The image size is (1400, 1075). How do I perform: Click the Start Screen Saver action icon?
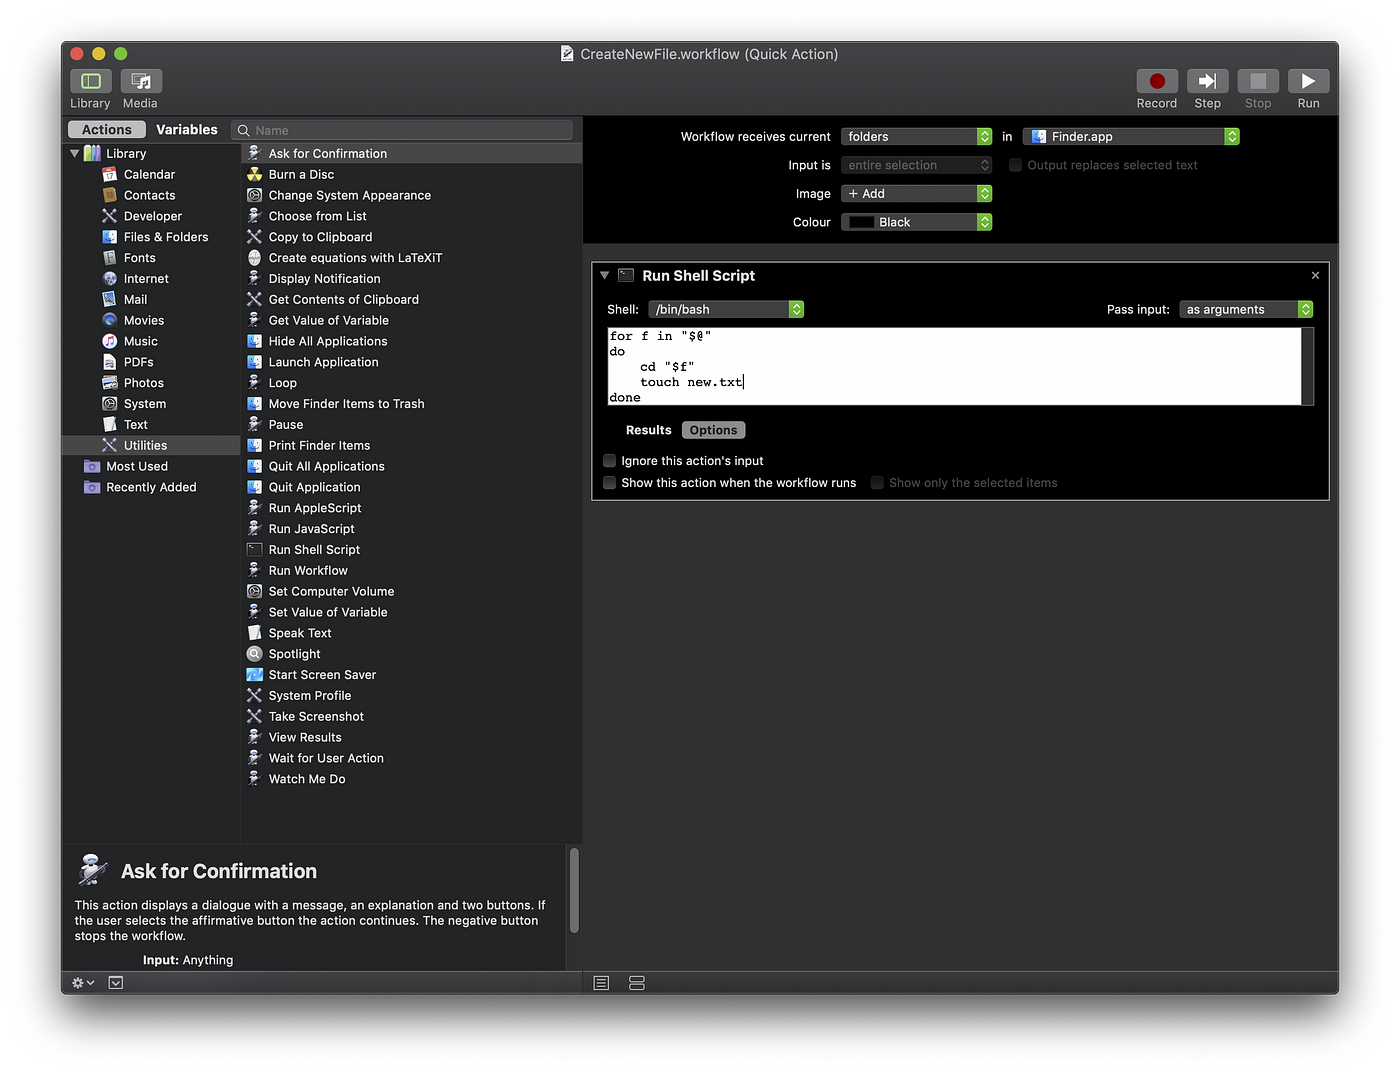(255, 675)
